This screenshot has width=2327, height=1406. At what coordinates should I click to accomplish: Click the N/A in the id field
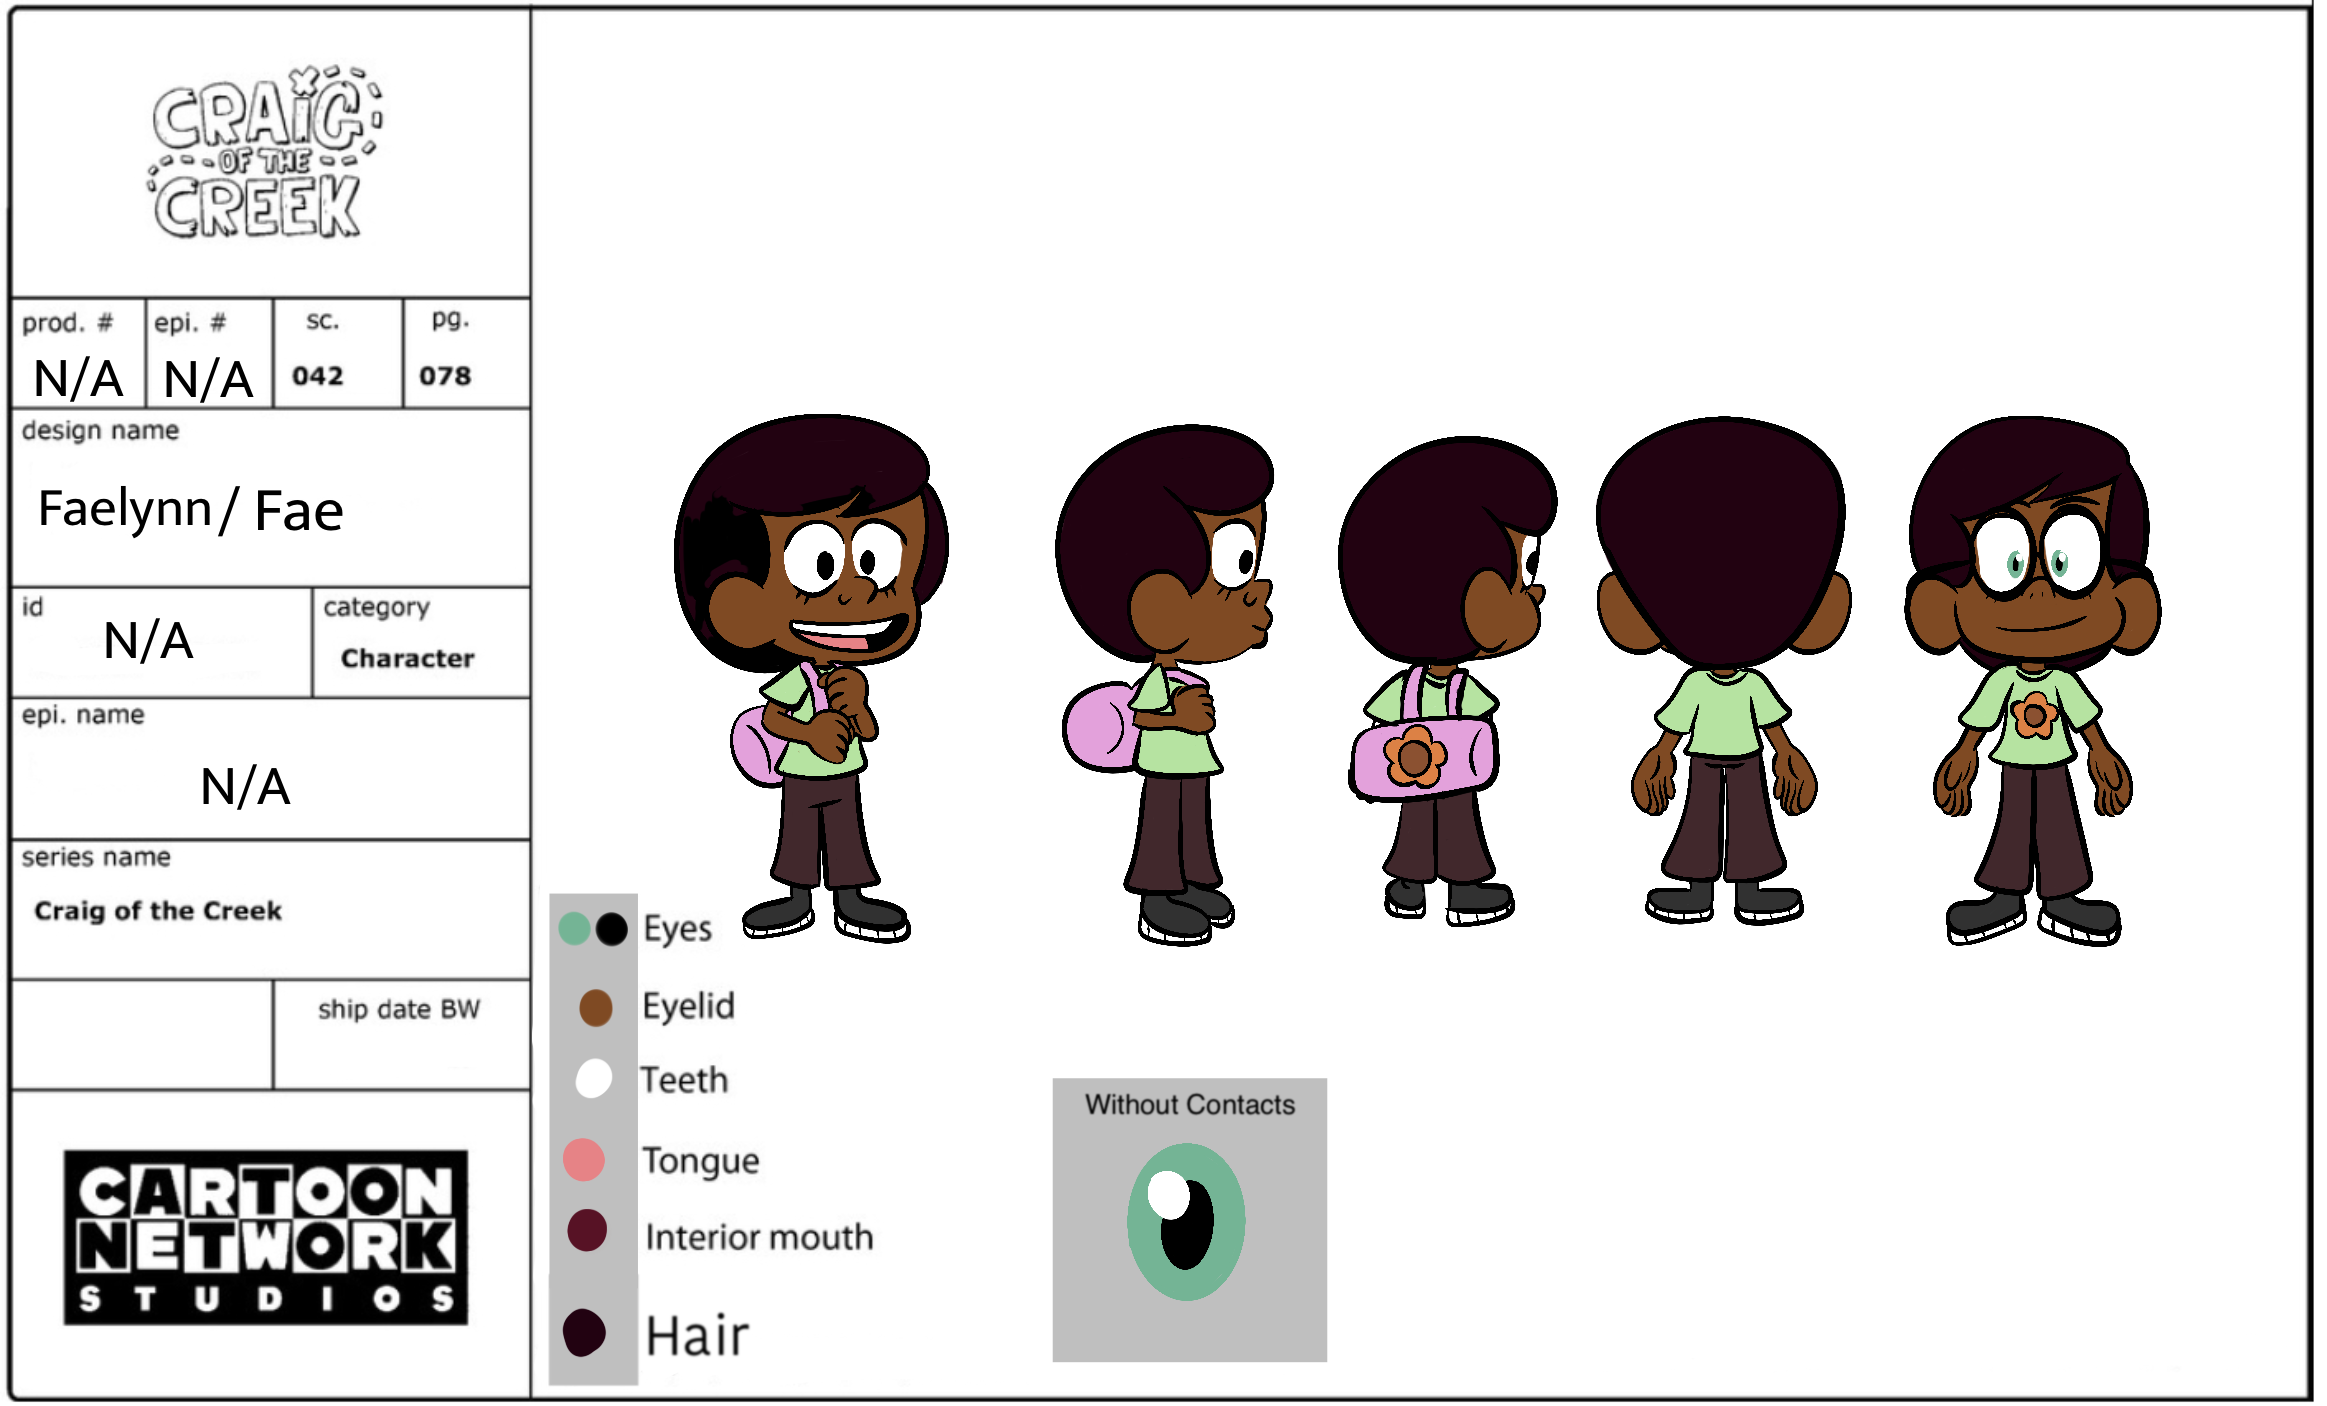point(148,641)
